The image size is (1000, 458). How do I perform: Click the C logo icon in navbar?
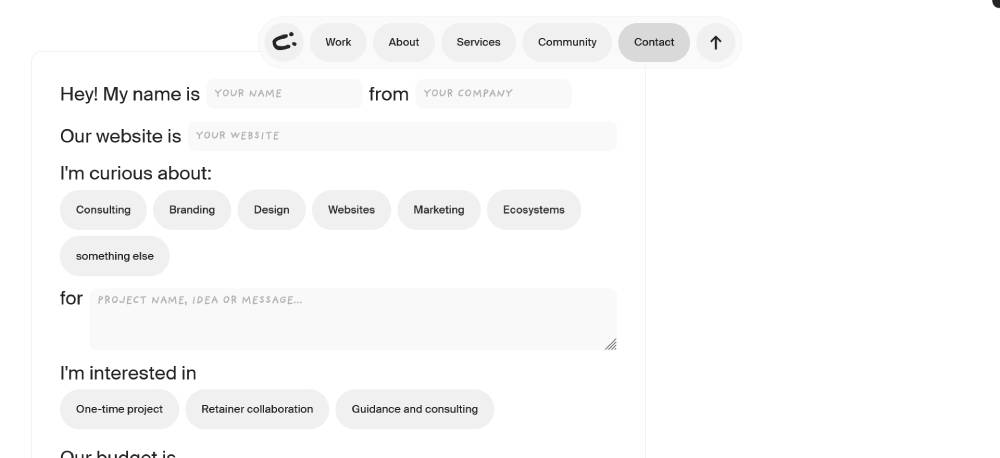[285, 42]
